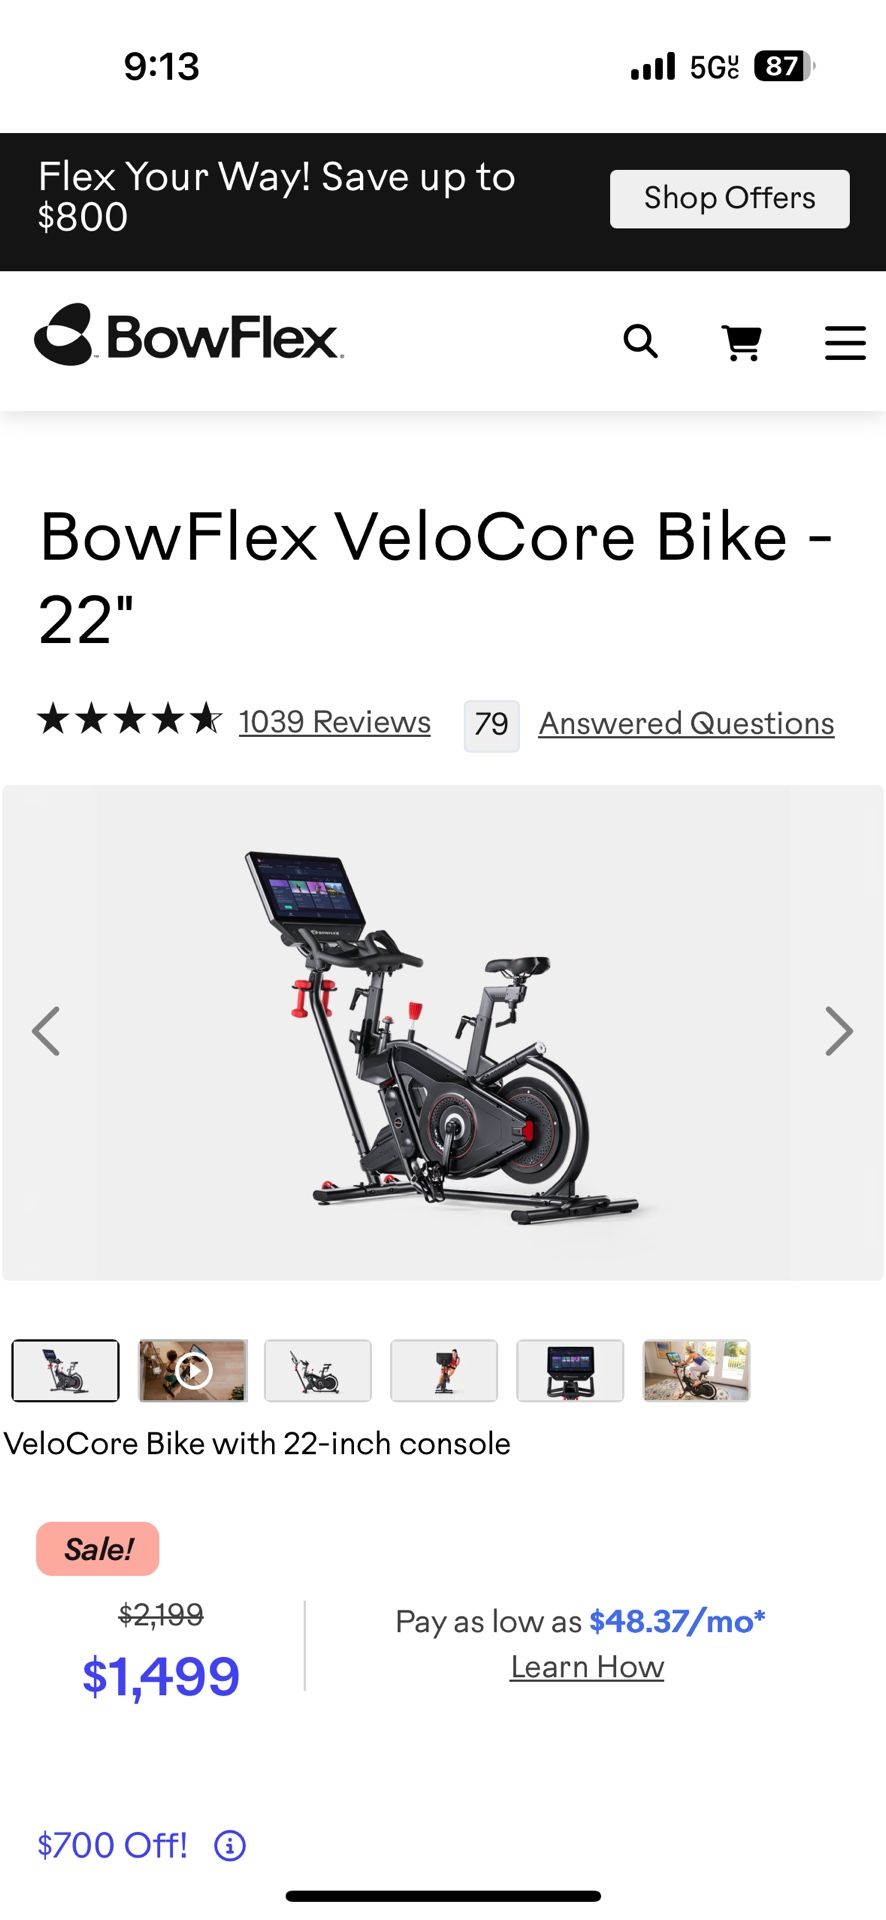Select the last room scene thumbnail
Image resolution: width=886 pixels, height=1920 pixels.
point(696,1370)
